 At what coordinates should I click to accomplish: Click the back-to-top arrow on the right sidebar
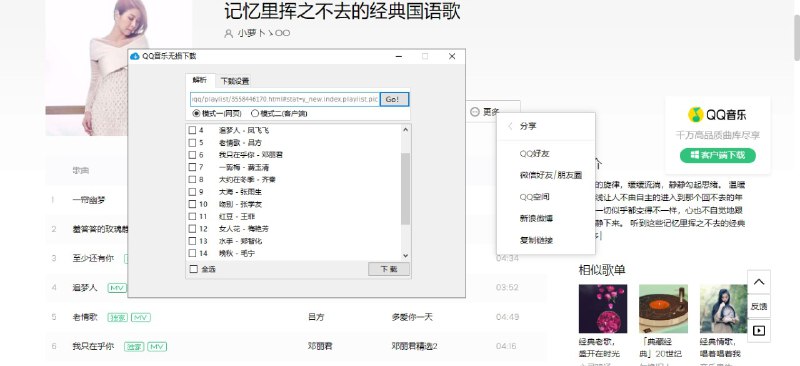point(759,282)
